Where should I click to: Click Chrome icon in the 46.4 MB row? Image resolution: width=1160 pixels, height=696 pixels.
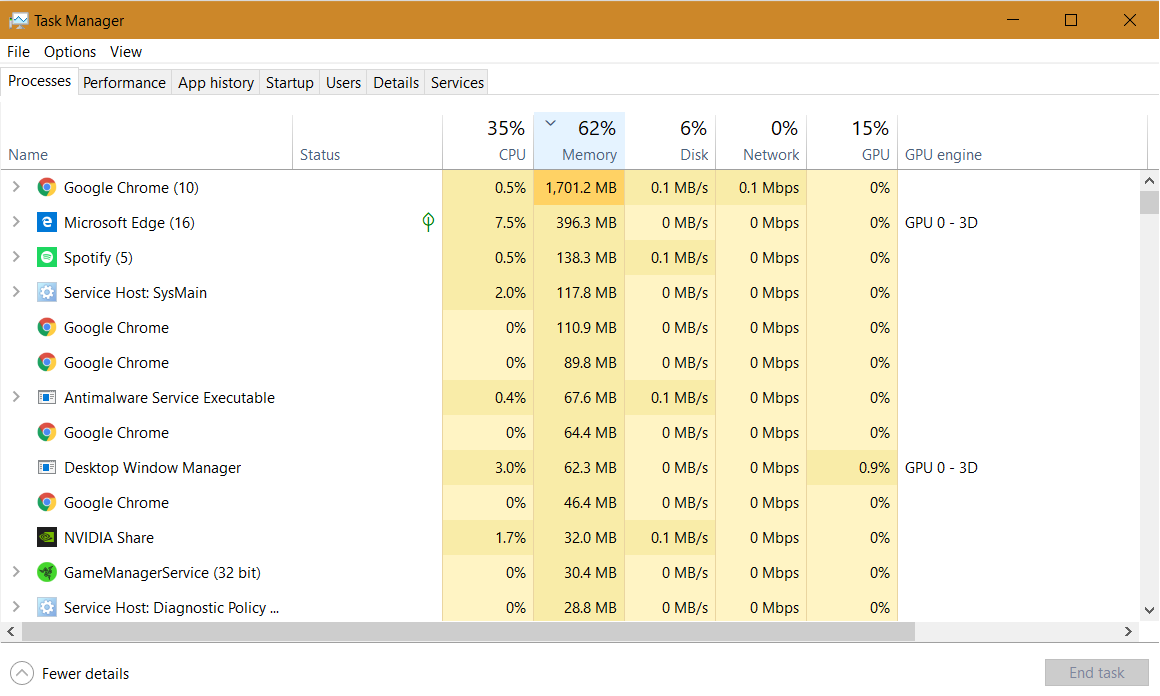point(47,502)
